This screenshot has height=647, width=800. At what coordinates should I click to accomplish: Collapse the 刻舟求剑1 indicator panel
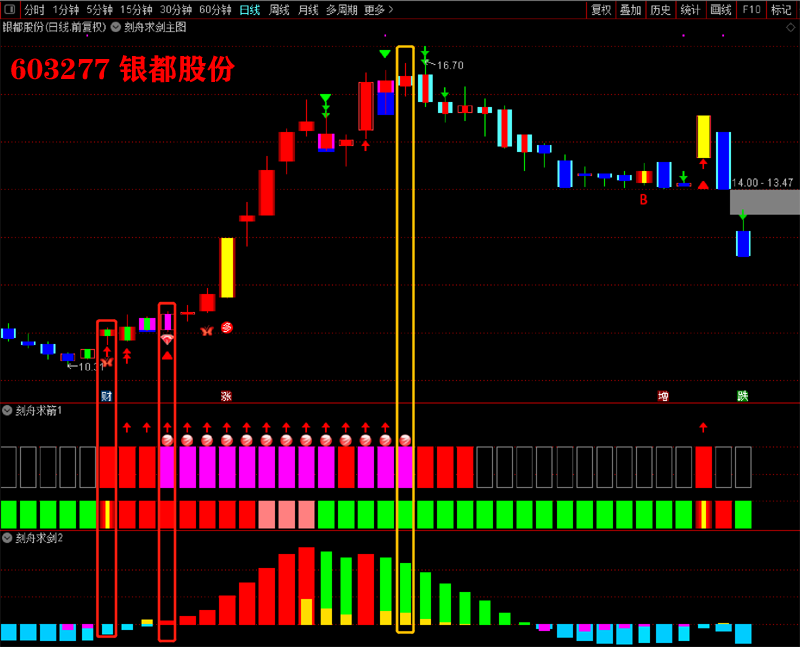8,410
